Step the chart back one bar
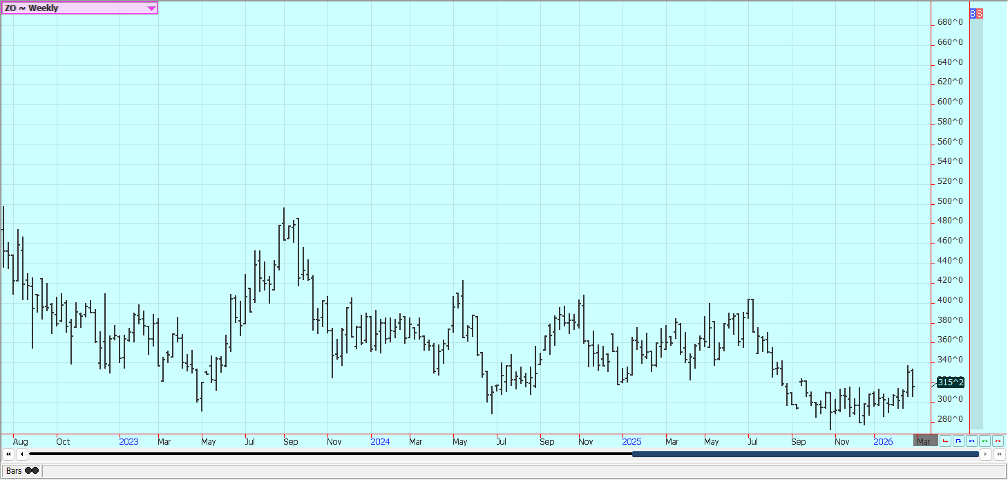The height and width of the screenshot is (480, 1008). coord(22,455)
